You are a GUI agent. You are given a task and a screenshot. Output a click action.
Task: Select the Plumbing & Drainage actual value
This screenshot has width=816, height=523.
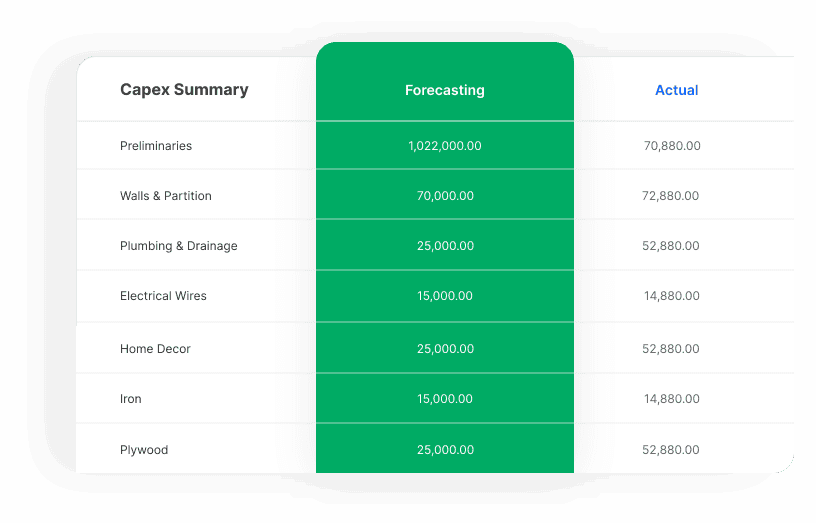[670, 246]
